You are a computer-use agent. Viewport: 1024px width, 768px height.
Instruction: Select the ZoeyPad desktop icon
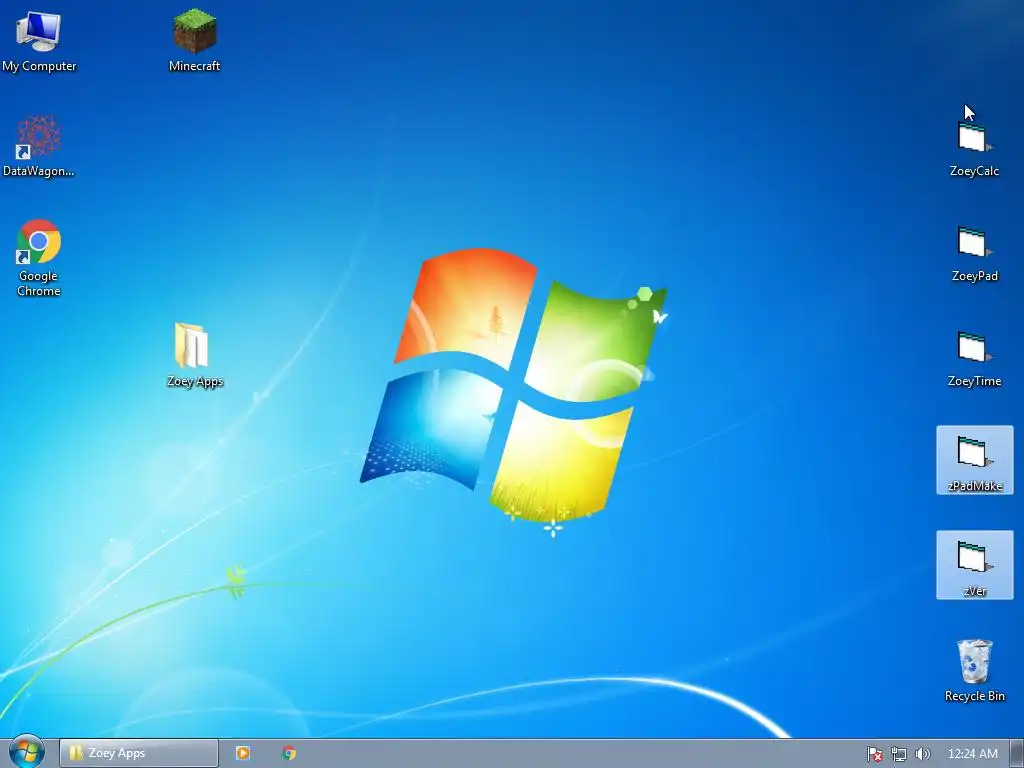pos(974,255)
